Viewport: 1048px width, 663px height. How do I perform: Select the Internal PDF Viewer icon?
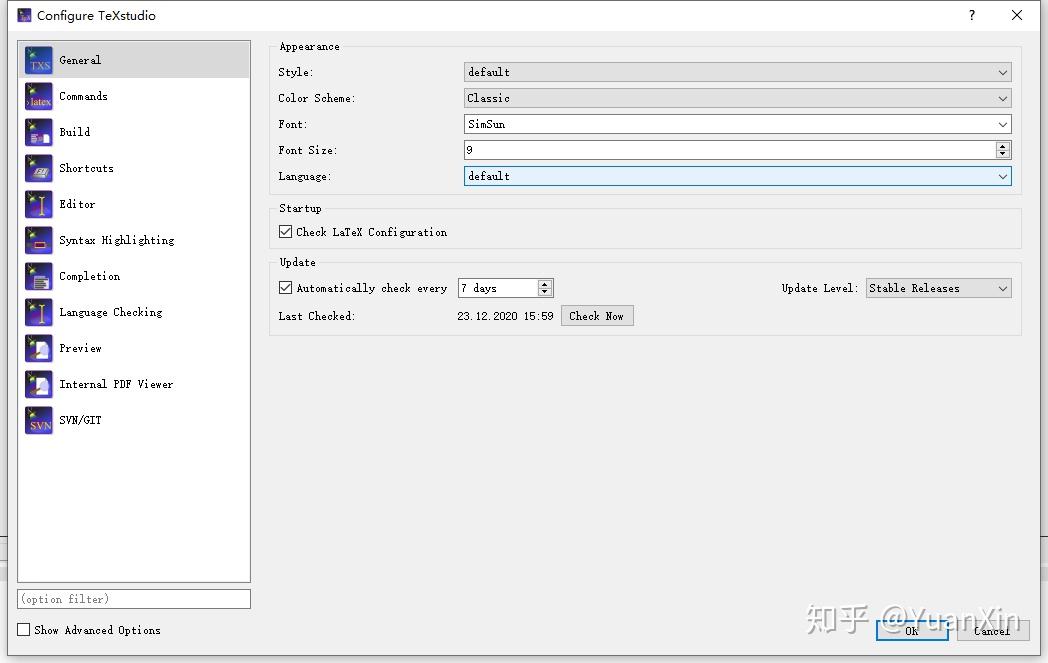pyautogui.click(x=38, y=384)
